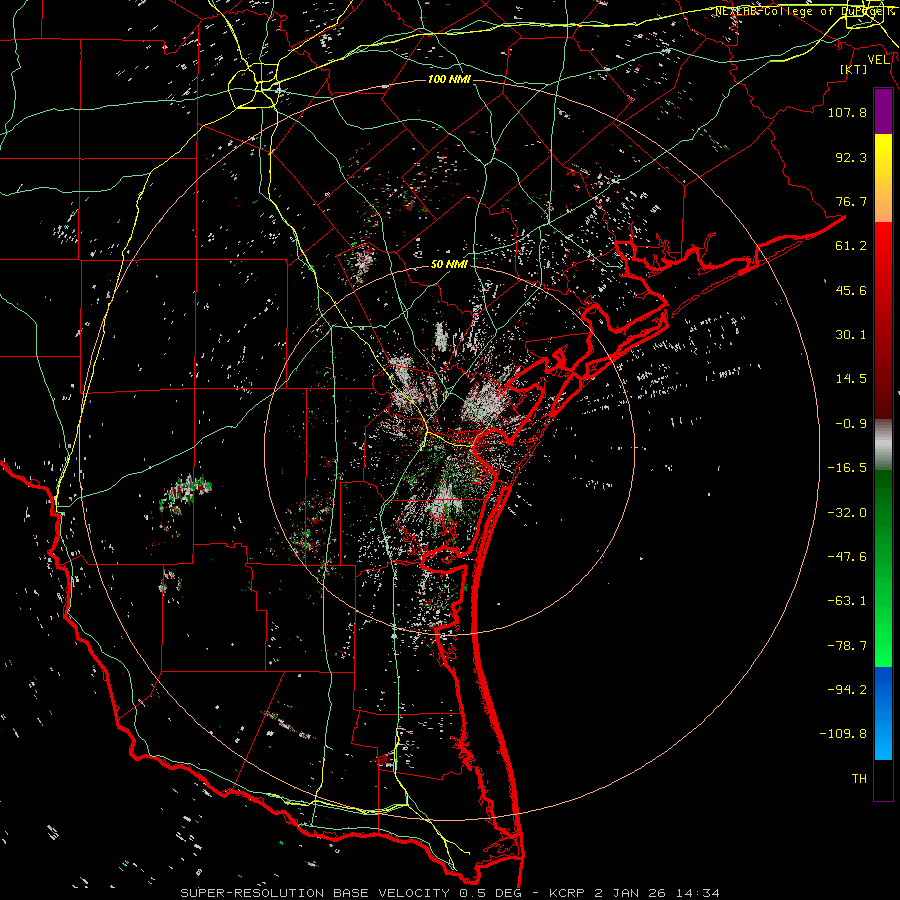Click the VEL legend title
Image resolution: width=900 pixels, height=900 pixels.
(x=878, y=60)
